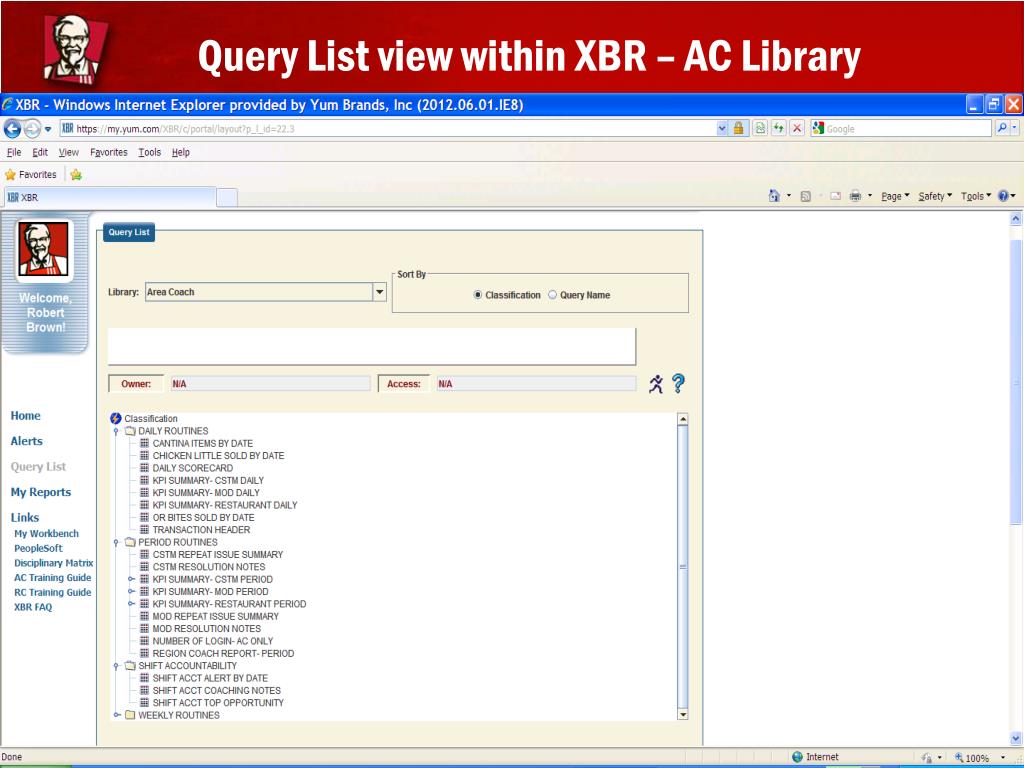Click the Print icon in command bar
Screen dimensions: 1024x768
tap(855, 196)
